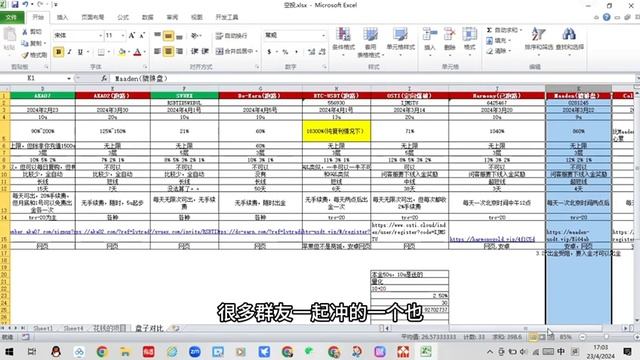
Task: Toggle Wrap Text (自动换行)
Action: [x=231, y=36]
